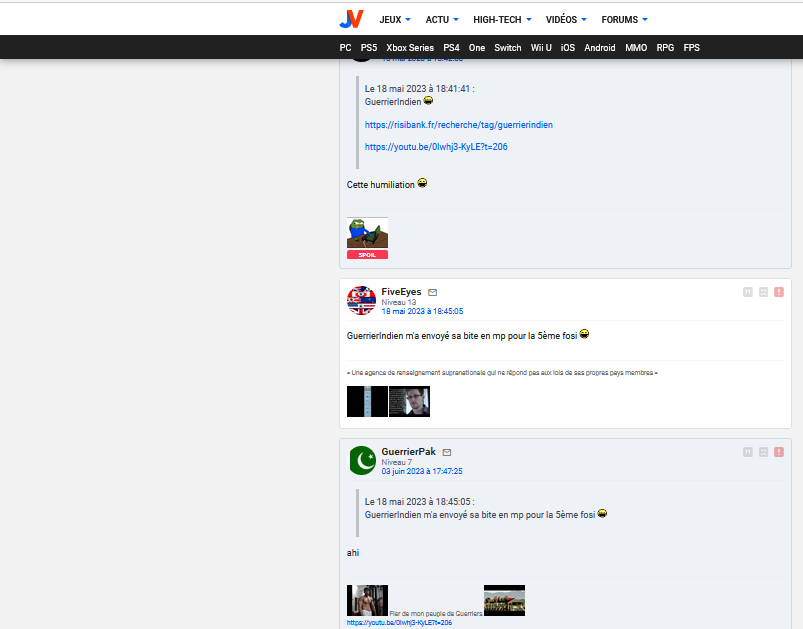
Task: Report FiveEyes post with red exclamation icon
Action: [779, 292]
